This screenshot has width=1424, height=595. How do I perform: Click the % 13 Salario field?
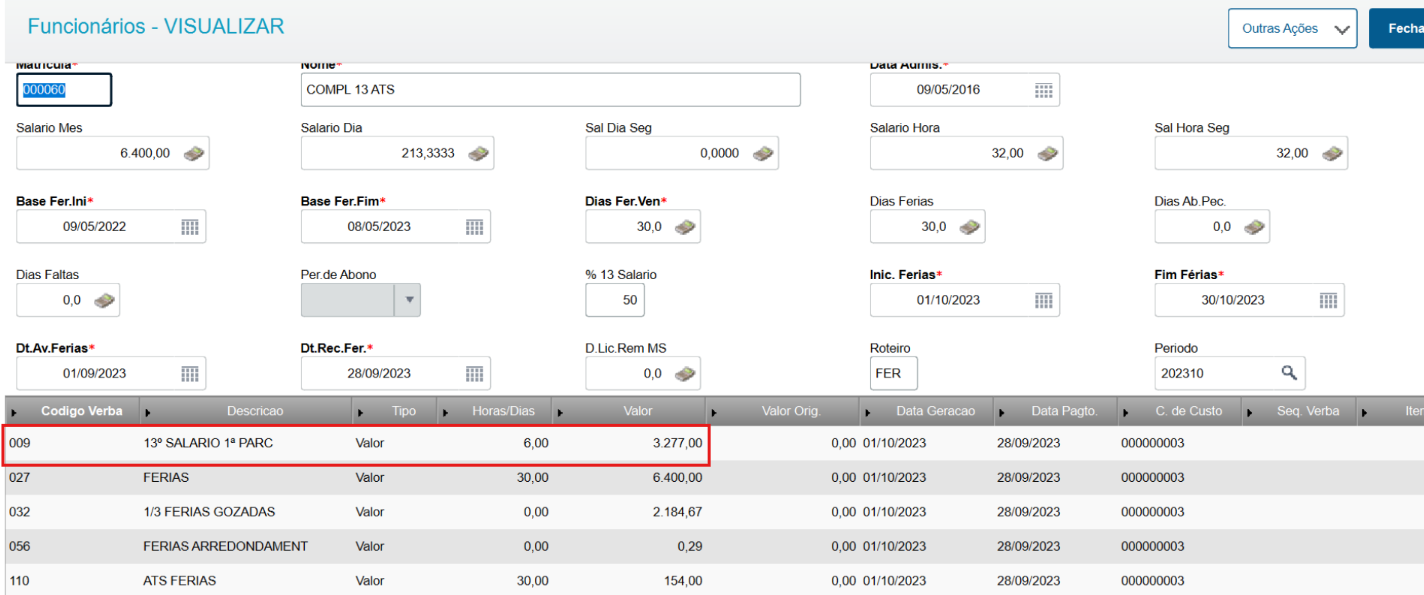(615, 300)
